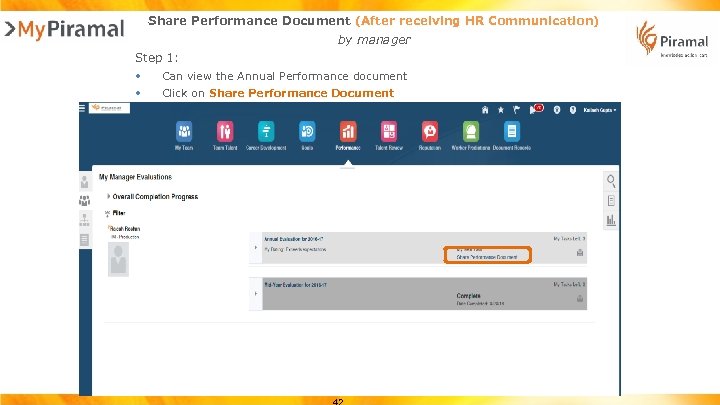
Task: Click the Date Completed text in Mid-Year row
Action: click(x=480, y=304)
